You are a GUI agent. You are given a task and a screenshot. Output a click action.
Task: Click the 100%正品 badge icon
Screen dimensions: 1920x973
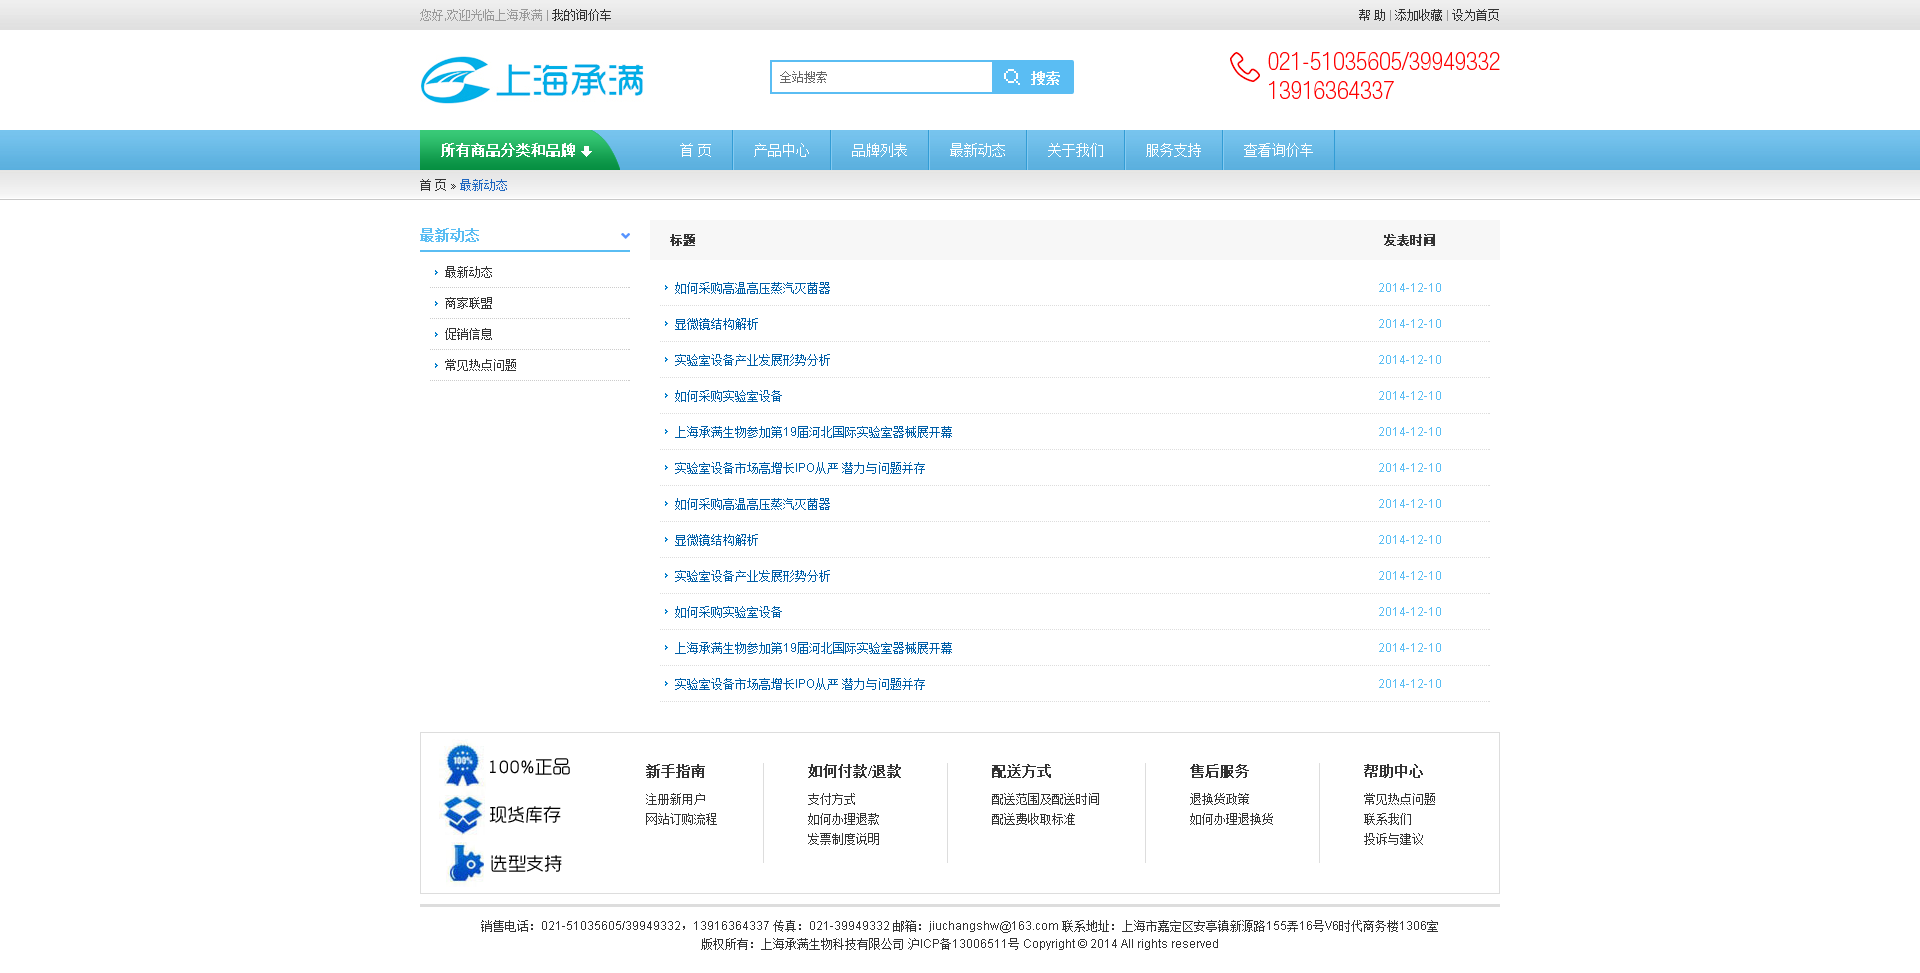coord(462,766)
